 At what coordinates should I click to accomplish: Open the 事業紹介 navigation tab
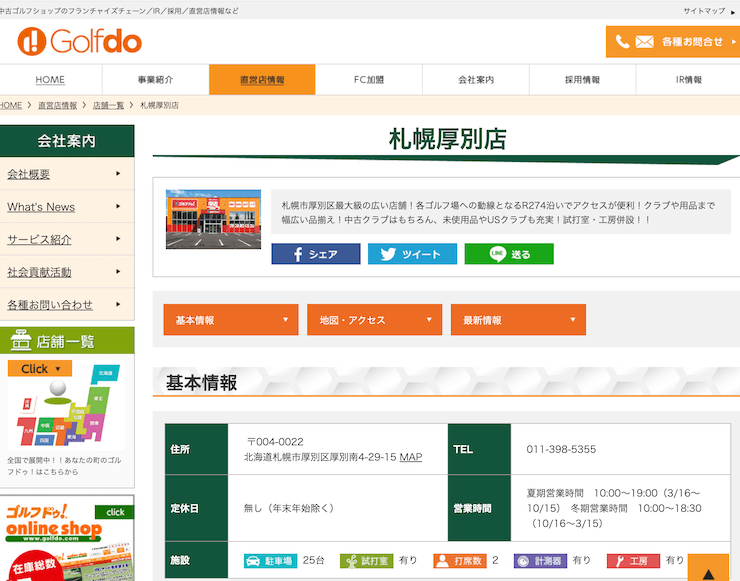[155, 79]
